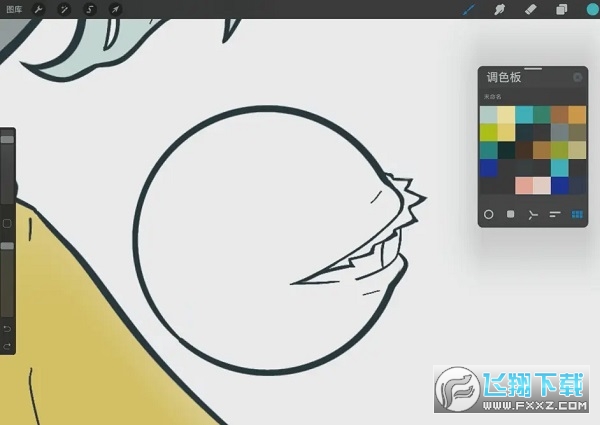Image resolution: width=600 pixels, height=425 pixels.
Task: Pick the sea green swatch
Action: pos(542,115)
